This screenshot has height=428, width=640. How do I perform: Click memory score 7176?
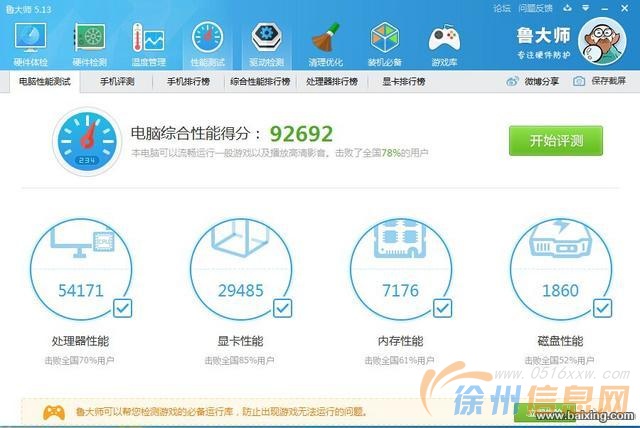point(400,291)
